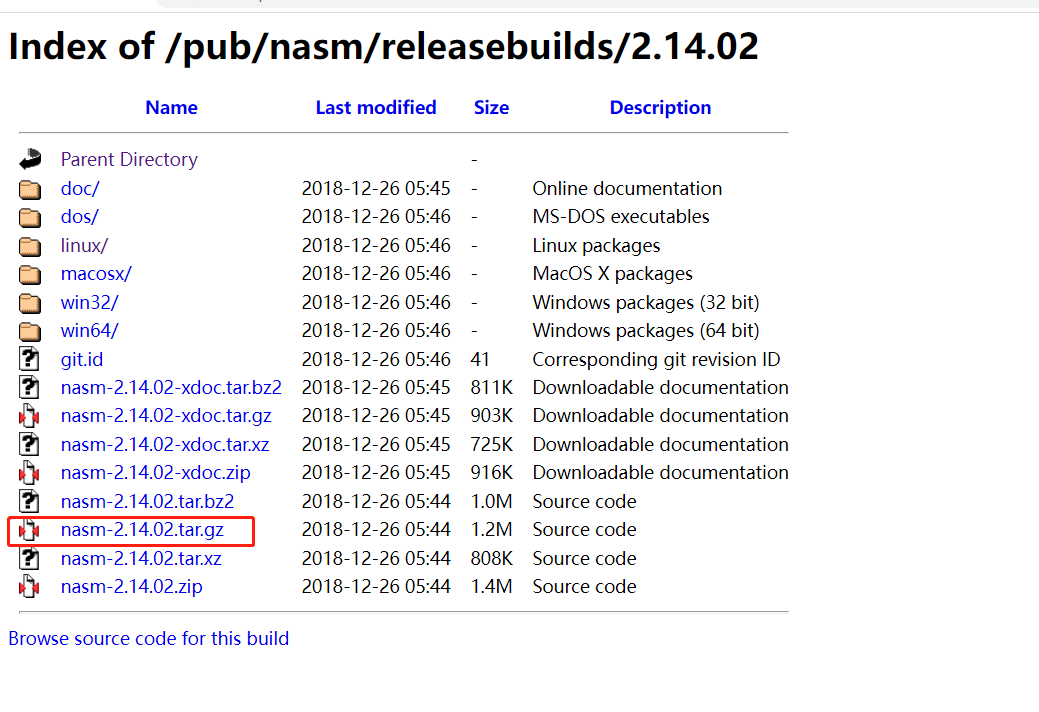Screen dimensions: 1039x712
Task: Click the archive icon beside nasm-2.14.02-xdoc.zip
Action: [x=29, y=473]
